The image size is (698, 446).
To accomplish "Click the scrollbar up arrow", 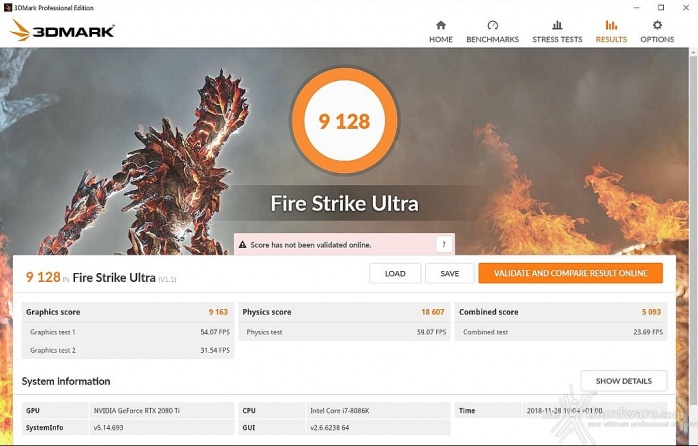I will [x=694, y=53].
